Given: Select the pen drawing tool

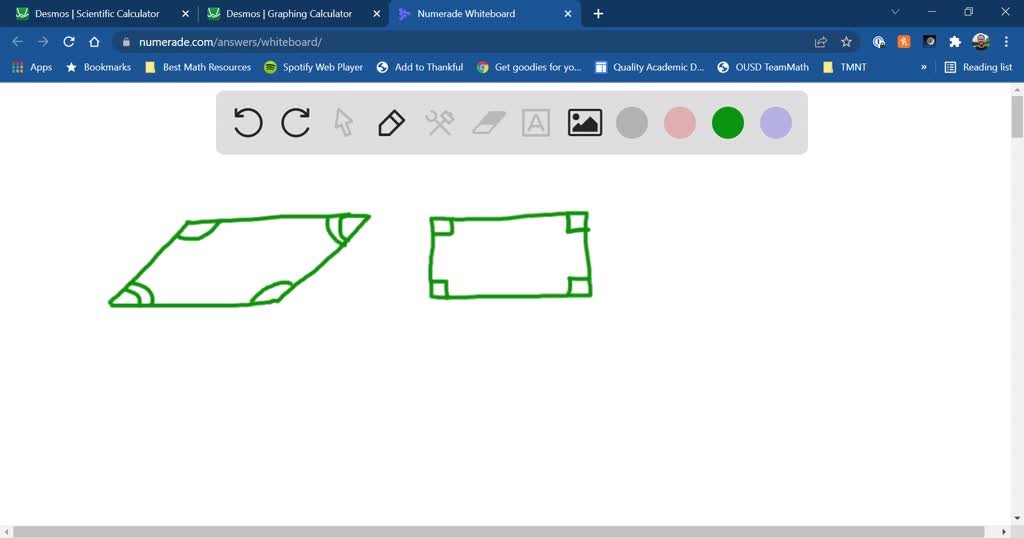Looking at the screenshot, I should [391, 122].
